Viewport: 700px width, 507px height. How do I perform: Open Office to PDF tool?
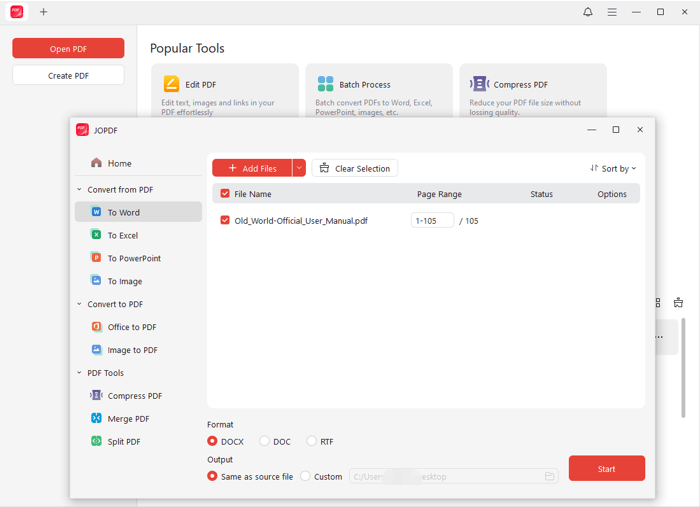click(x=138, y=327)
